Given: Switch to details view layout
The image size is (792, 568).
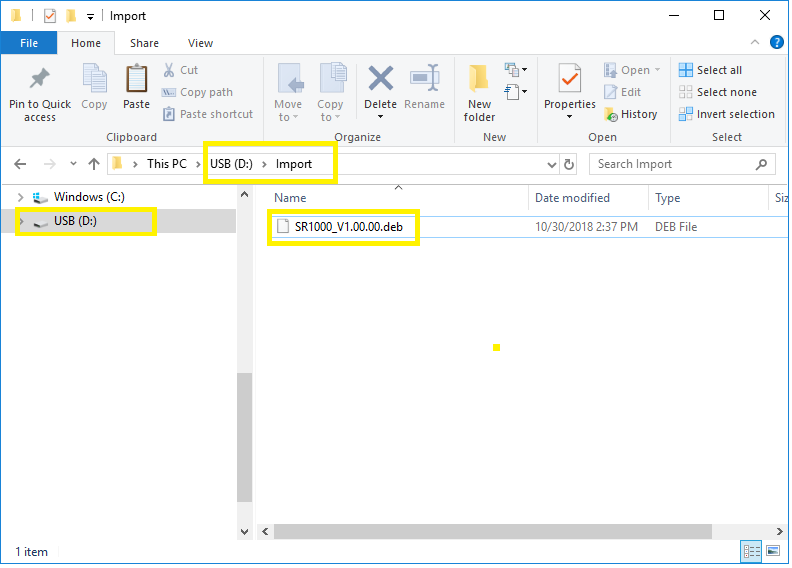Looking at the screenshot, I should pos(752,551).
